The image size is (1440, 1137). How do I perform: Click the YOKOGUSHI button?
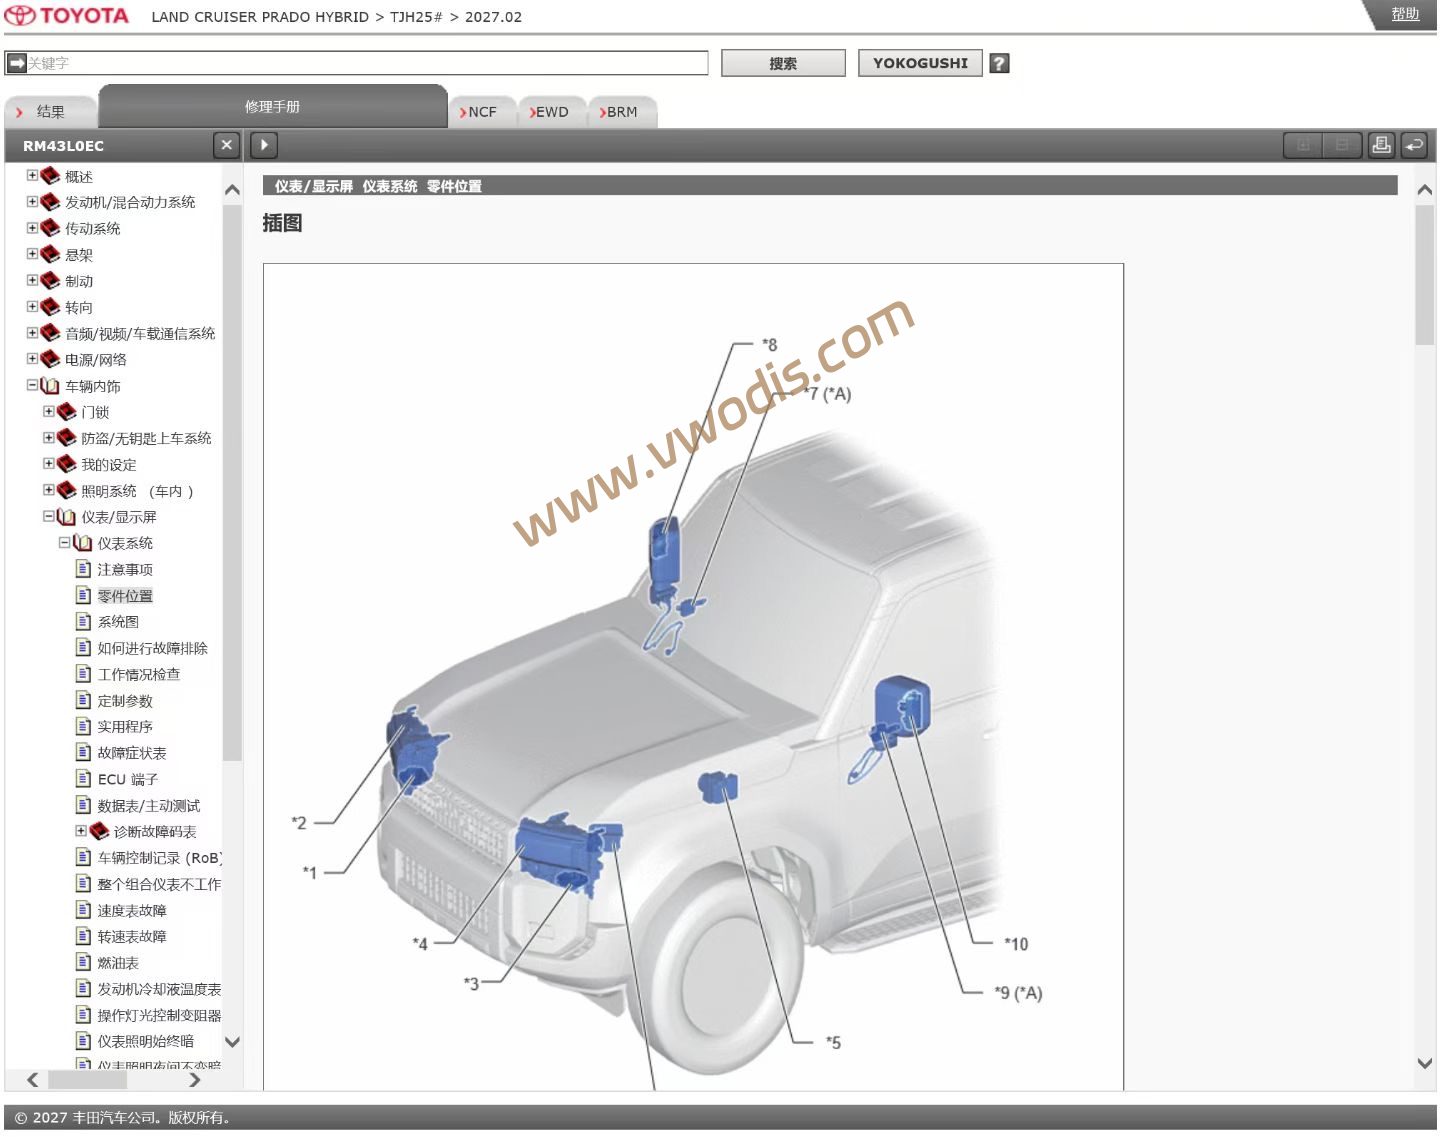920,63
